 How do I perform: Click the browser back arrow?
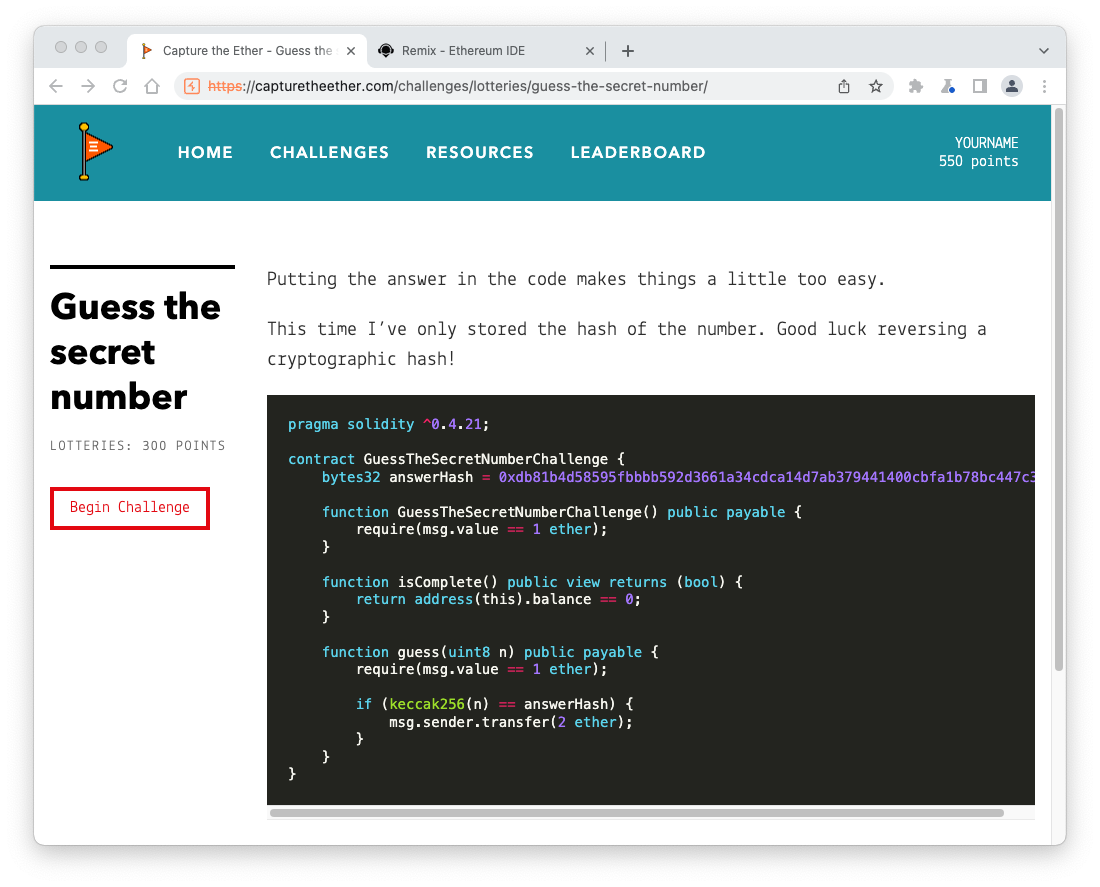(56, 86)
